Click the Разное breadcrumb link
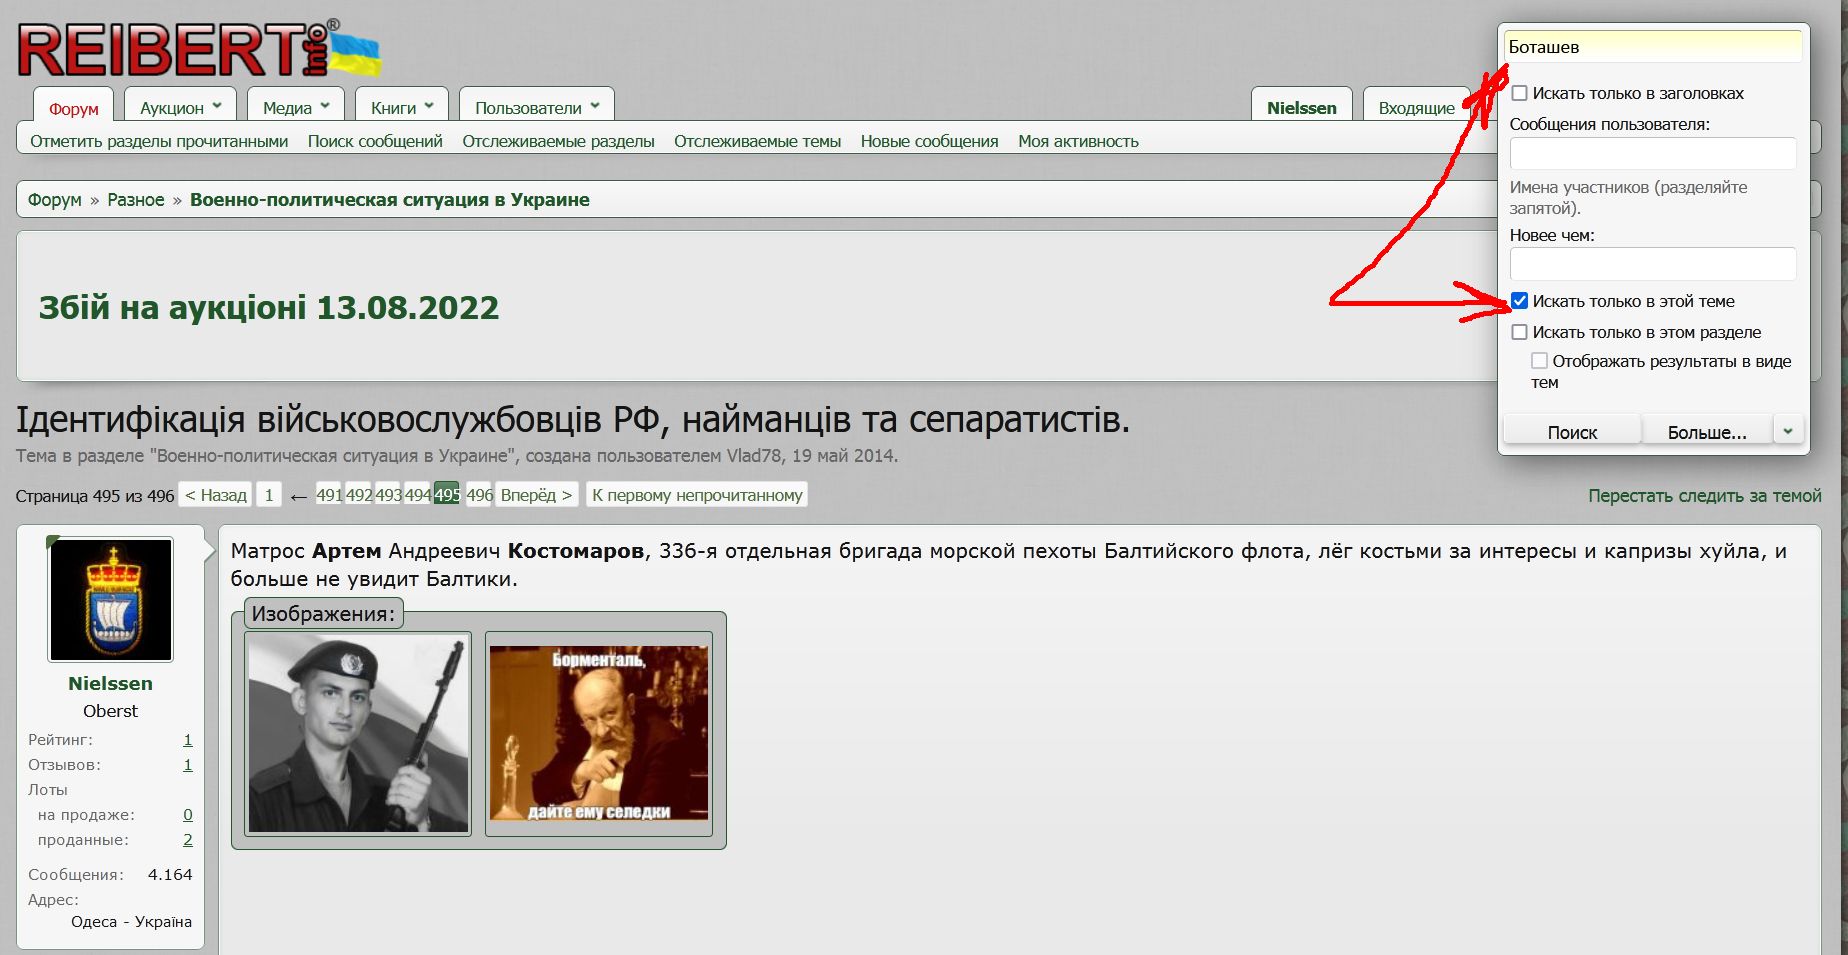Viewport: 1848px width, 955px height. pos(136,199)
